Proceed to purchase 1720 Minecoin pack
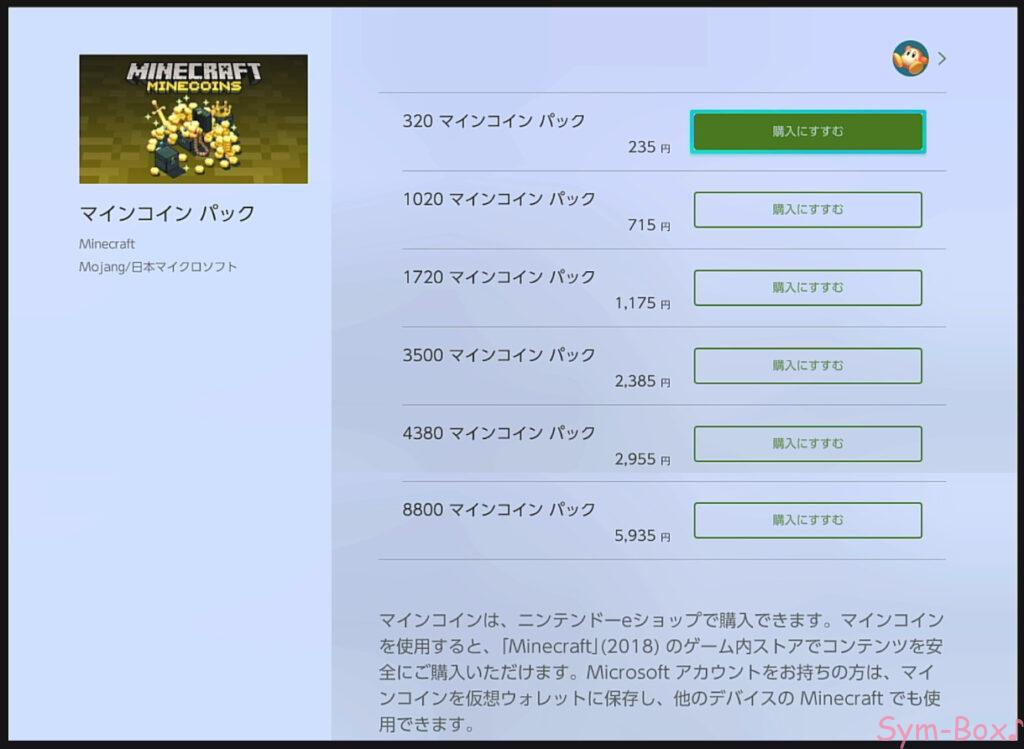The image size is (1024, 749). click(x=808, y=287)
